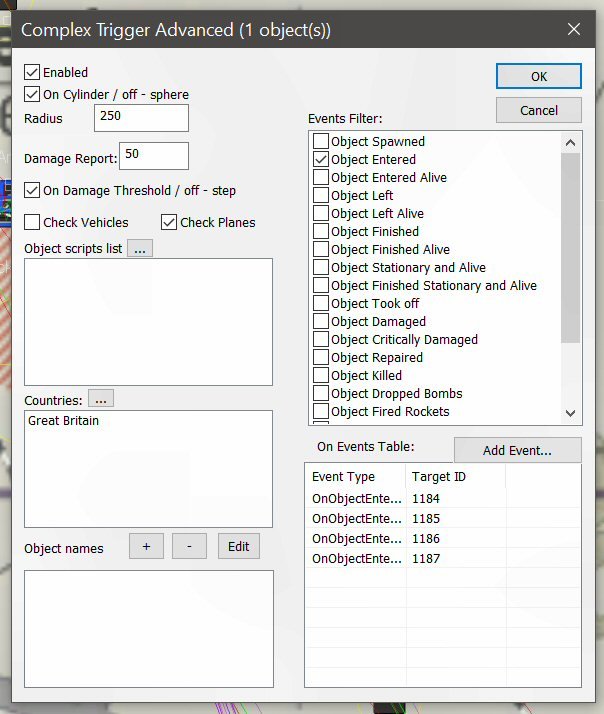This screenshot has height=714, width=604.
Task: Check Object Finished Alive filter
Action: coord(321,249)
